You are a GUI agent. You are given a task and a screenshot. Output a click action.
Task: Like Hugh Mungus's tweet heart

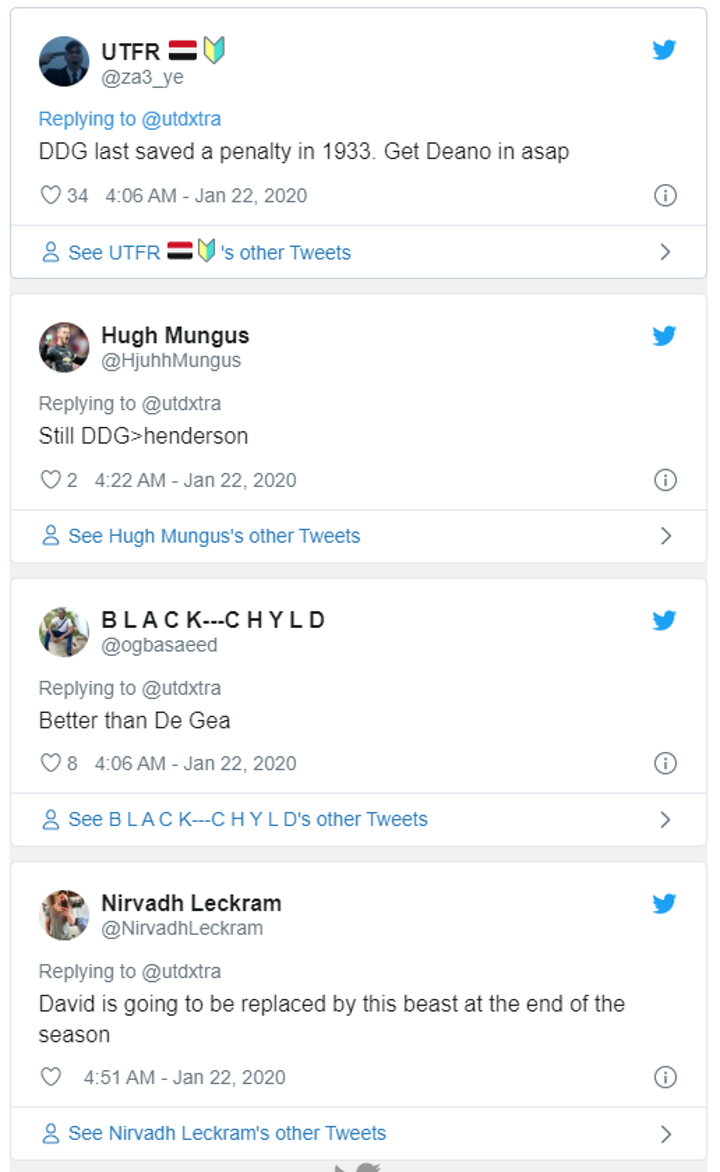tap(50, 480)
